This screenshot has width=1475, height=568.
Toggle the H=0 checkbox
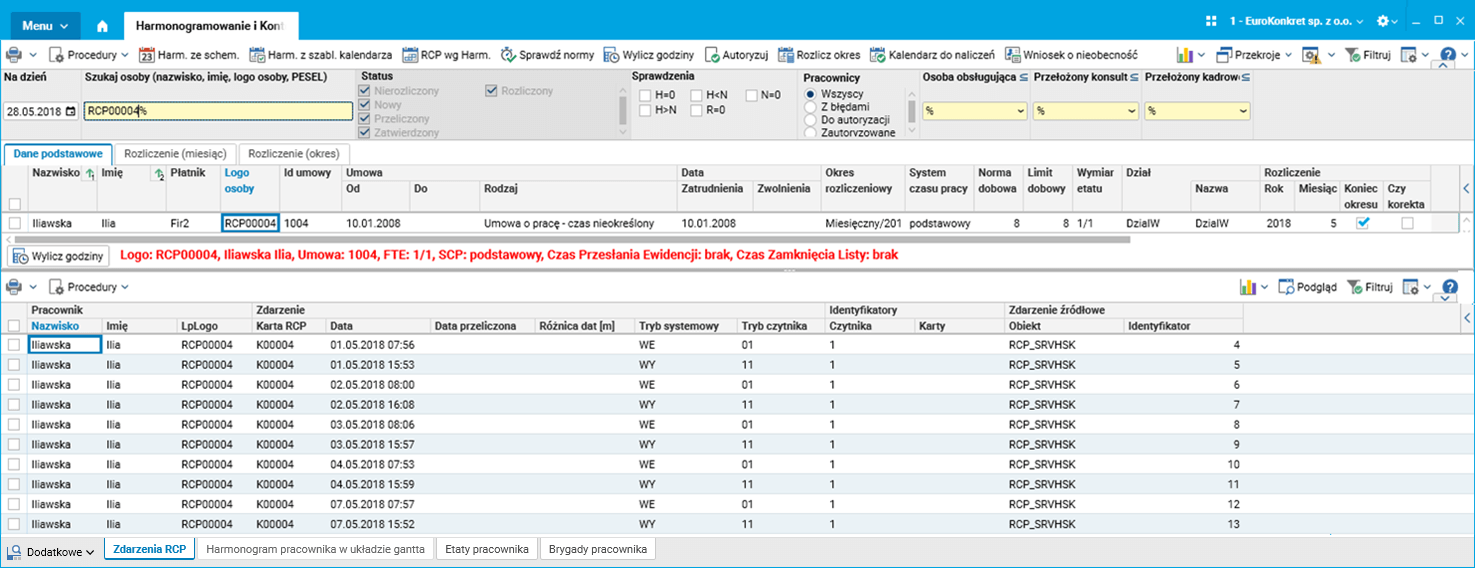pyautogui.click(x=645, y=96)
